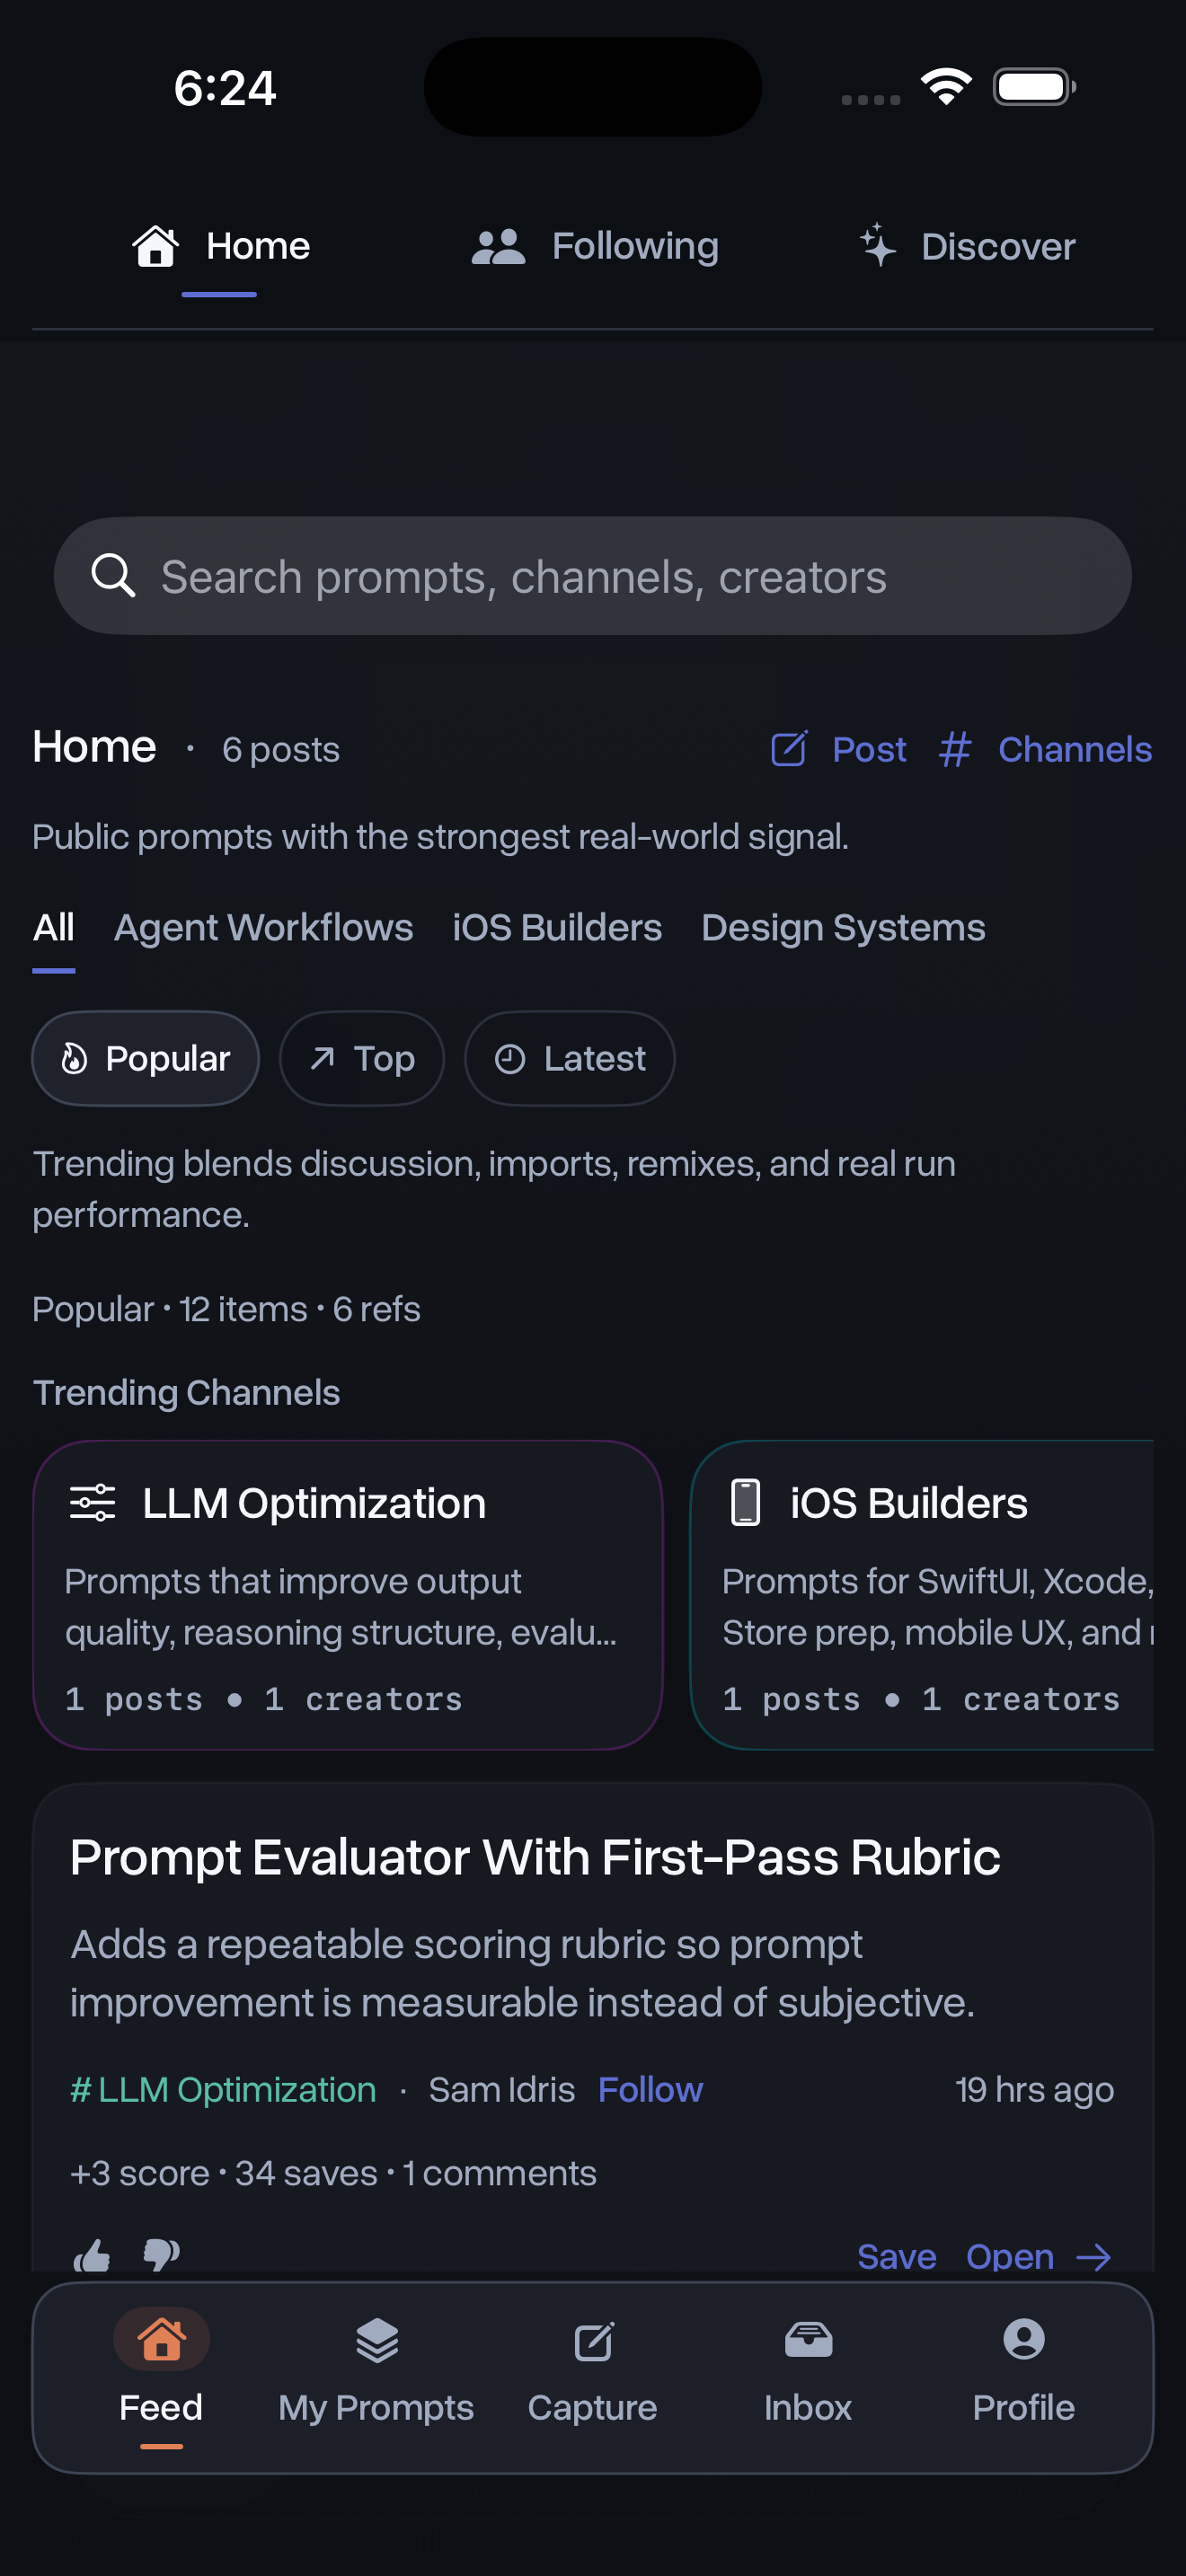Switch sorting to Top
Screen dimensions: 1186x2576
(362, 1058)
